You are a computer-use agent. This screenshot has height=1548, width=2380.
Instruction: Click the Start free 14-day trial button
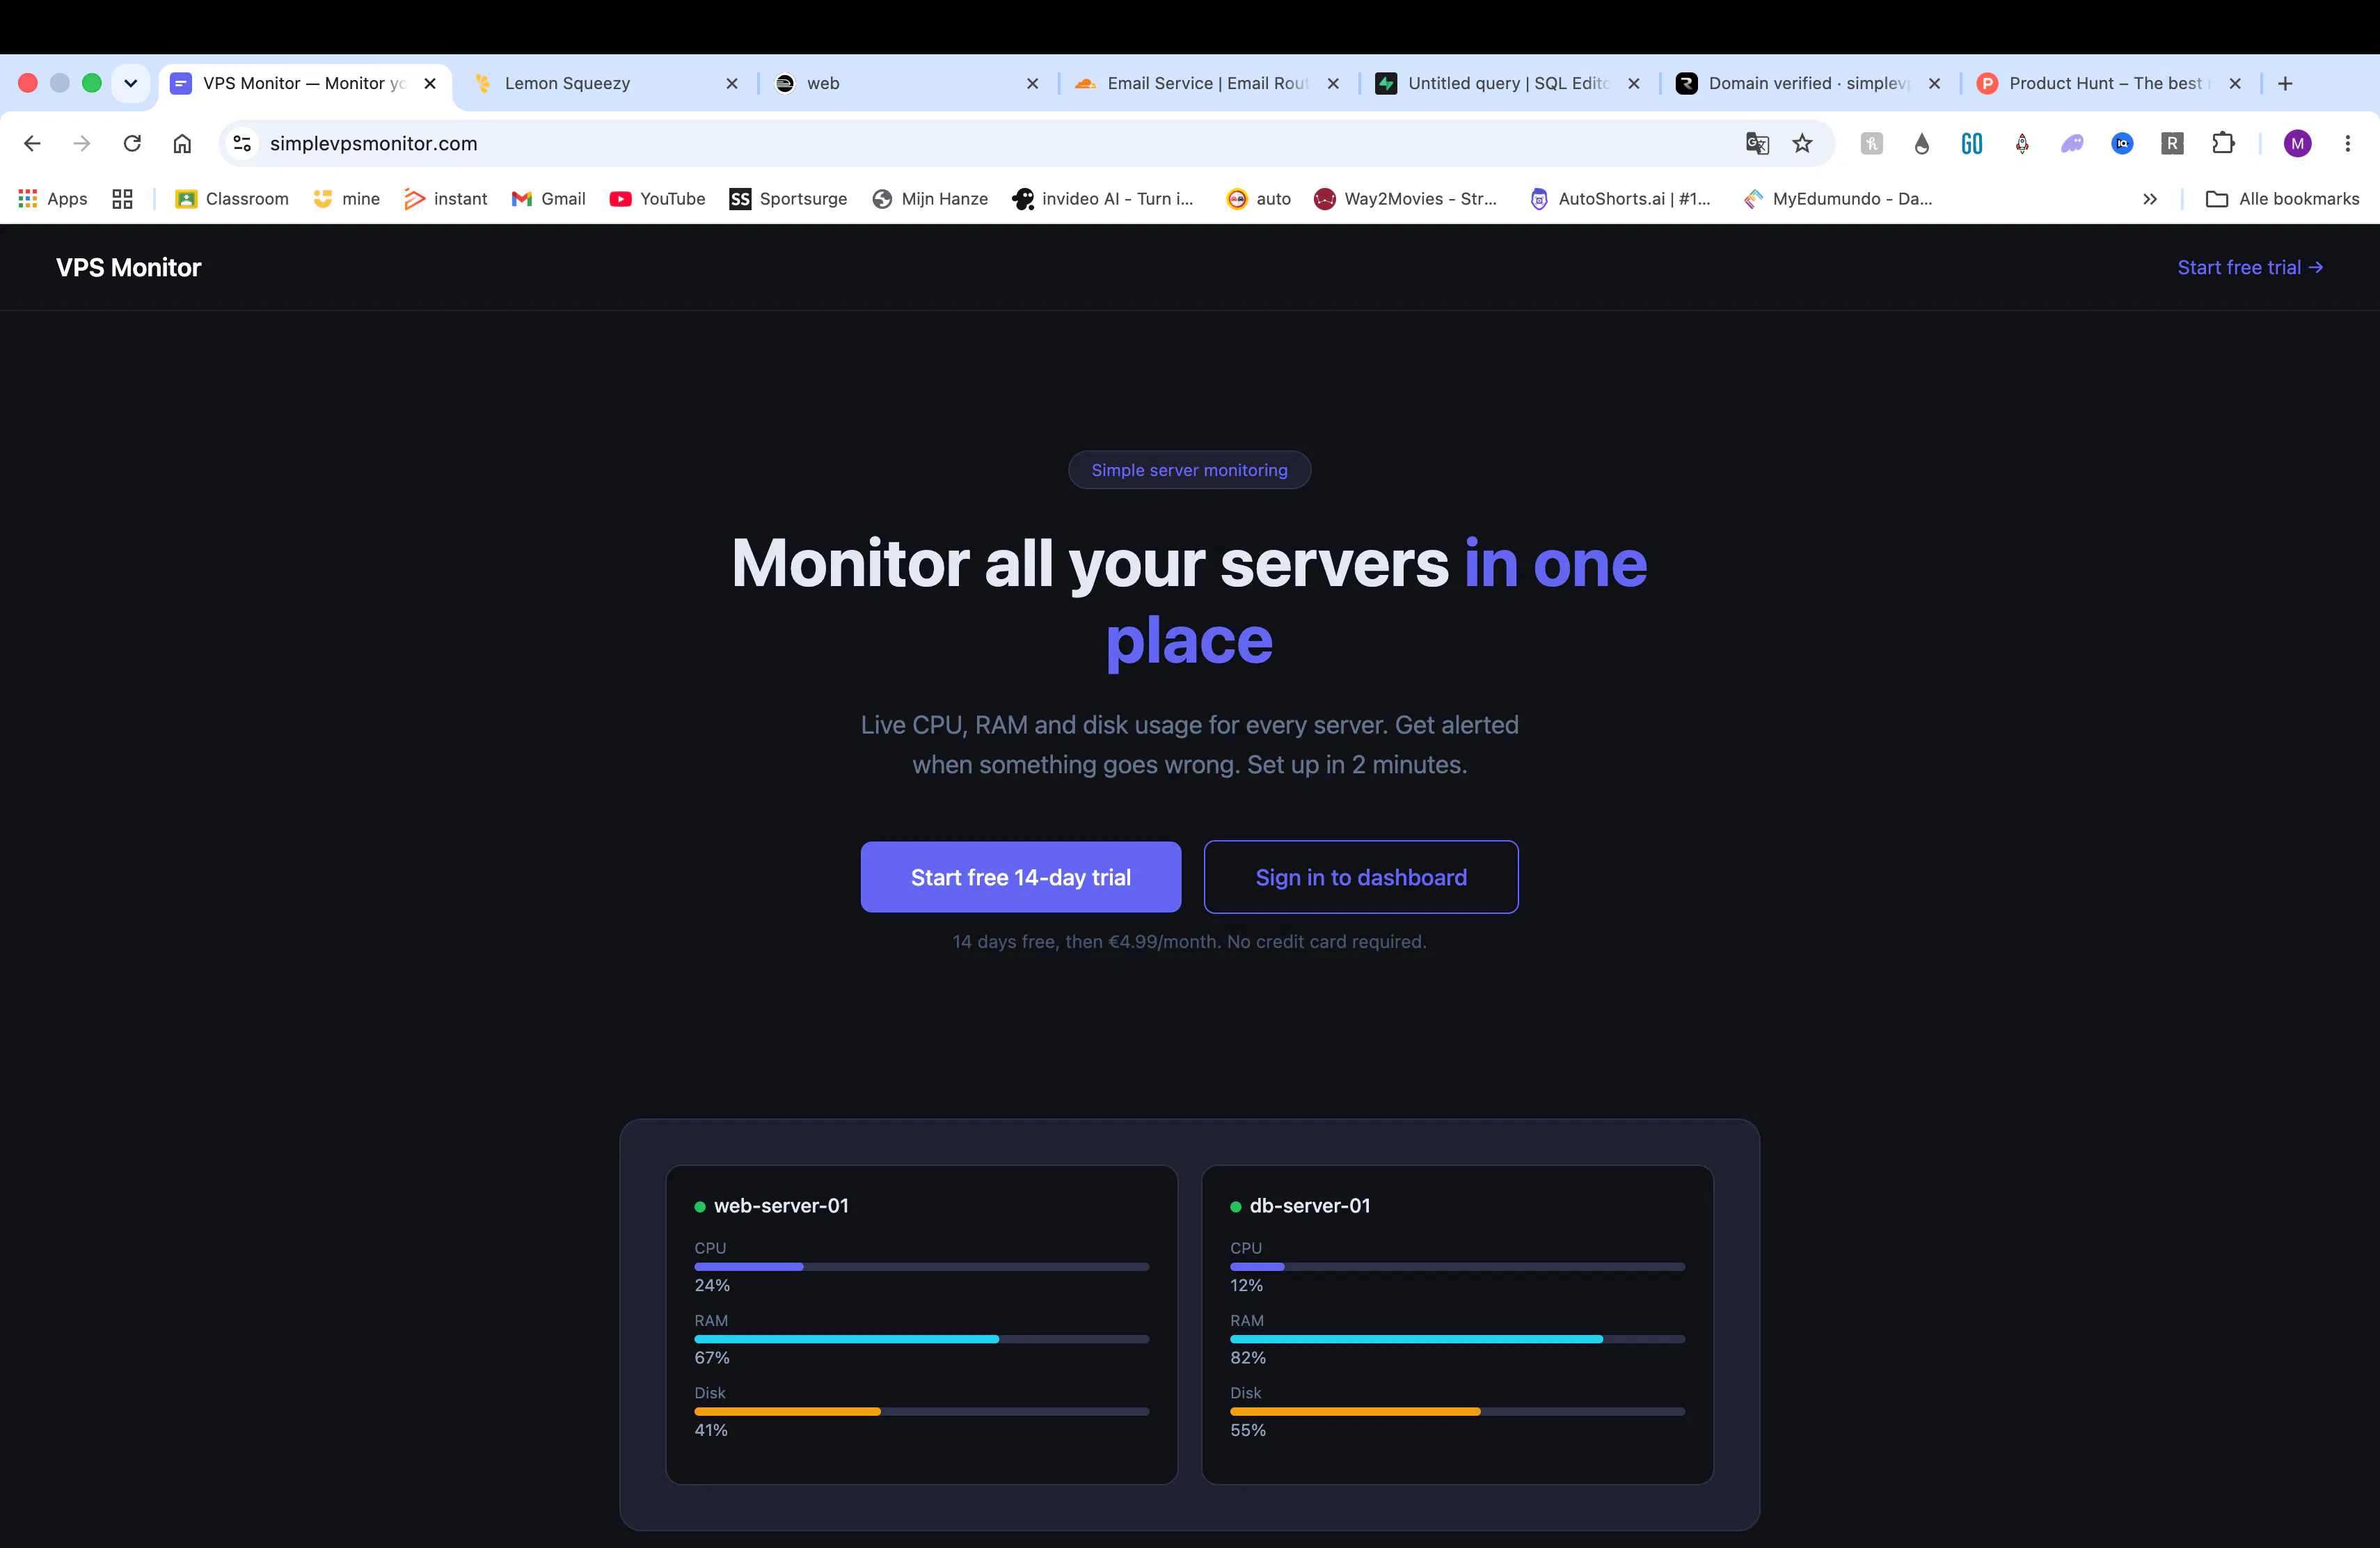click(x=1020, y=877)
